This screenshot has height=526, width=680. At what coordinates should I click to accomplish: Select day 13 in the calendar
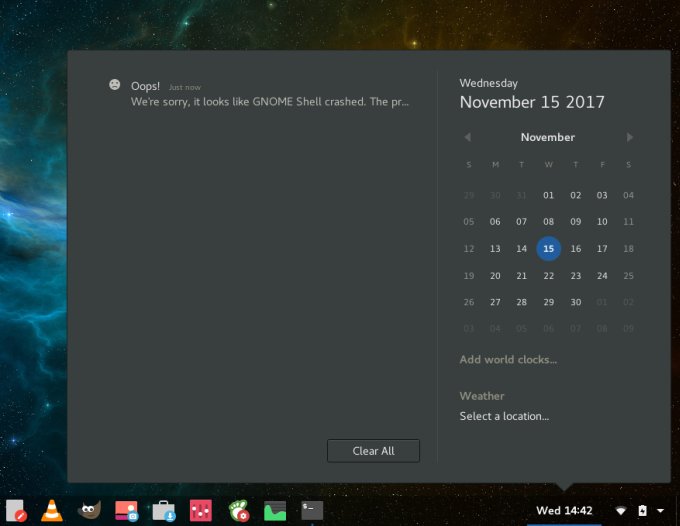pos(495,248)
